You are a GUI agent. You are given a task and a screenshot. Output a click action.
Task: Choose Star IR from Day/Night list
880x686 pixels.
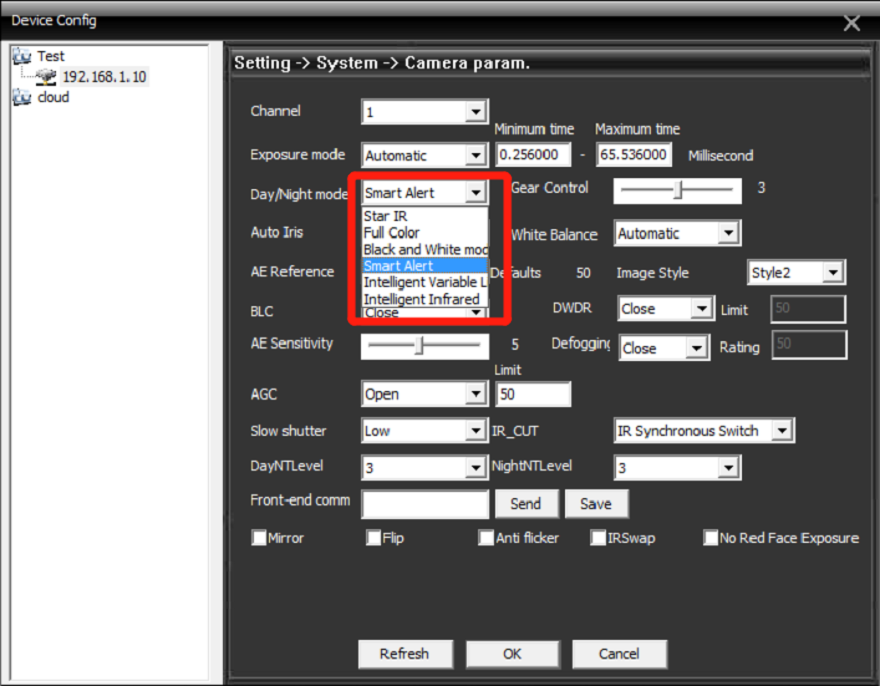click(386, 216)
